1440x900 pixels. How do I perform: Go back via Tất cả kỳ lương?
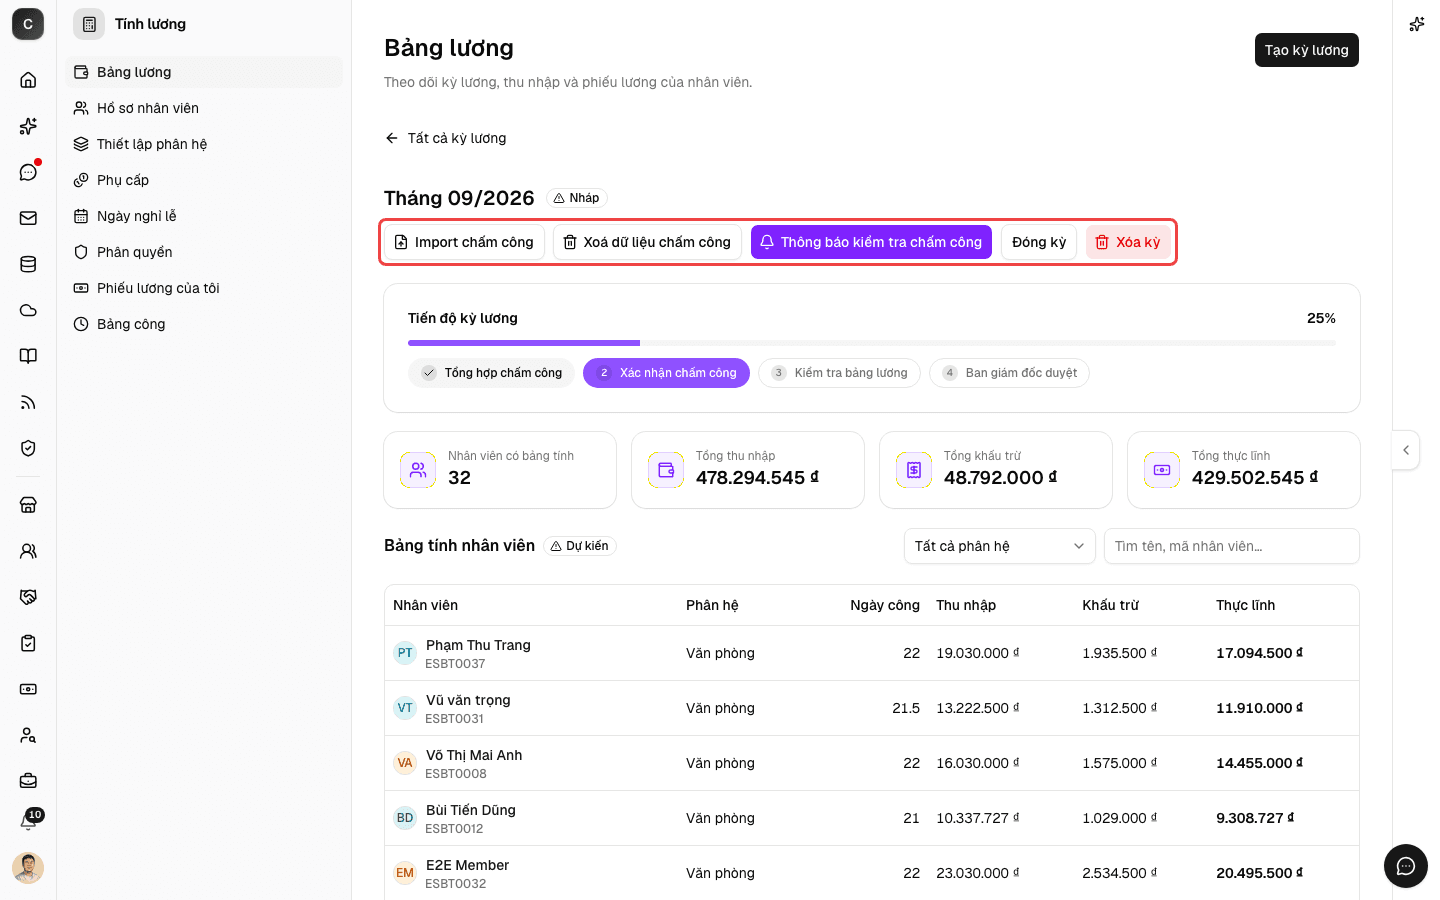[x=446, y=138]
